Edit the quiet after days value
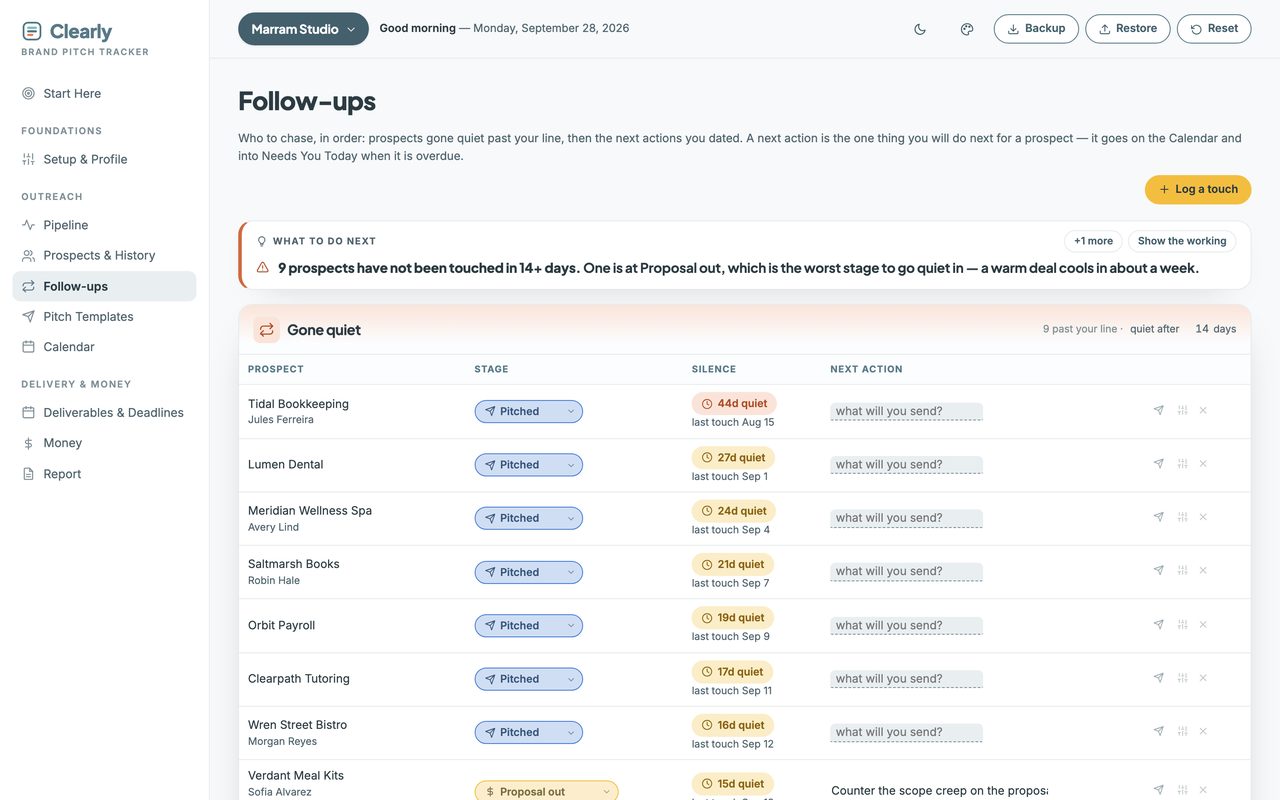Screen dimensions: 1280x800 1200,329
